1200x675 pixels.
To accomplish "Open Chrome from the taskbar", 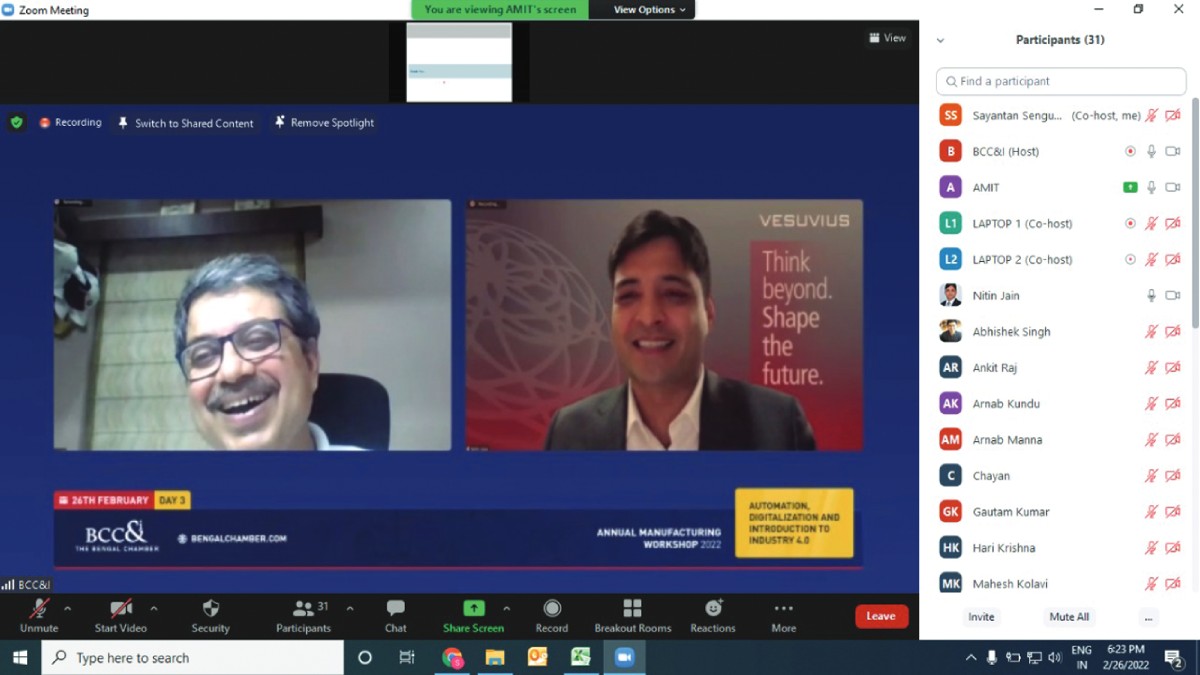I will click(453, 657).
